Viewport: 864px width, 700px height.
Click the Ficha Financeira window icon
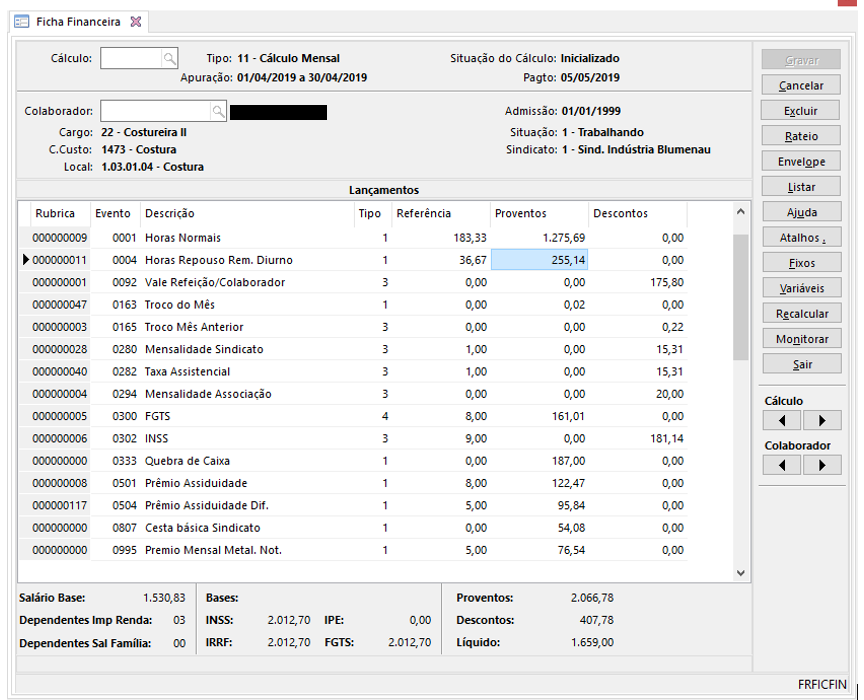coord(21,21)
